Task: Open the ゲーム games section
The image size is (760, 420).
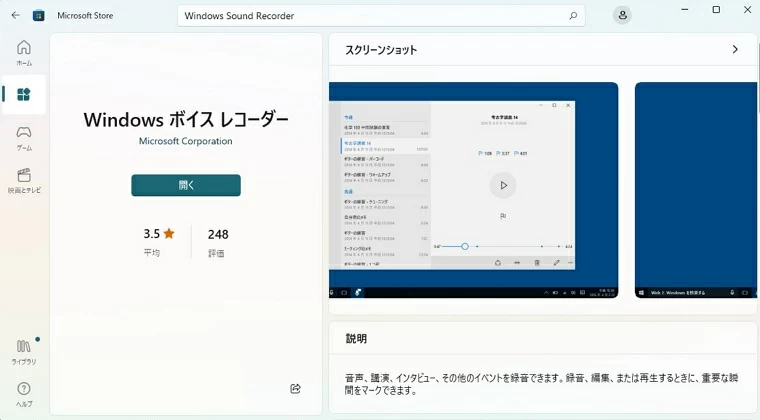Action: (24, 139)
